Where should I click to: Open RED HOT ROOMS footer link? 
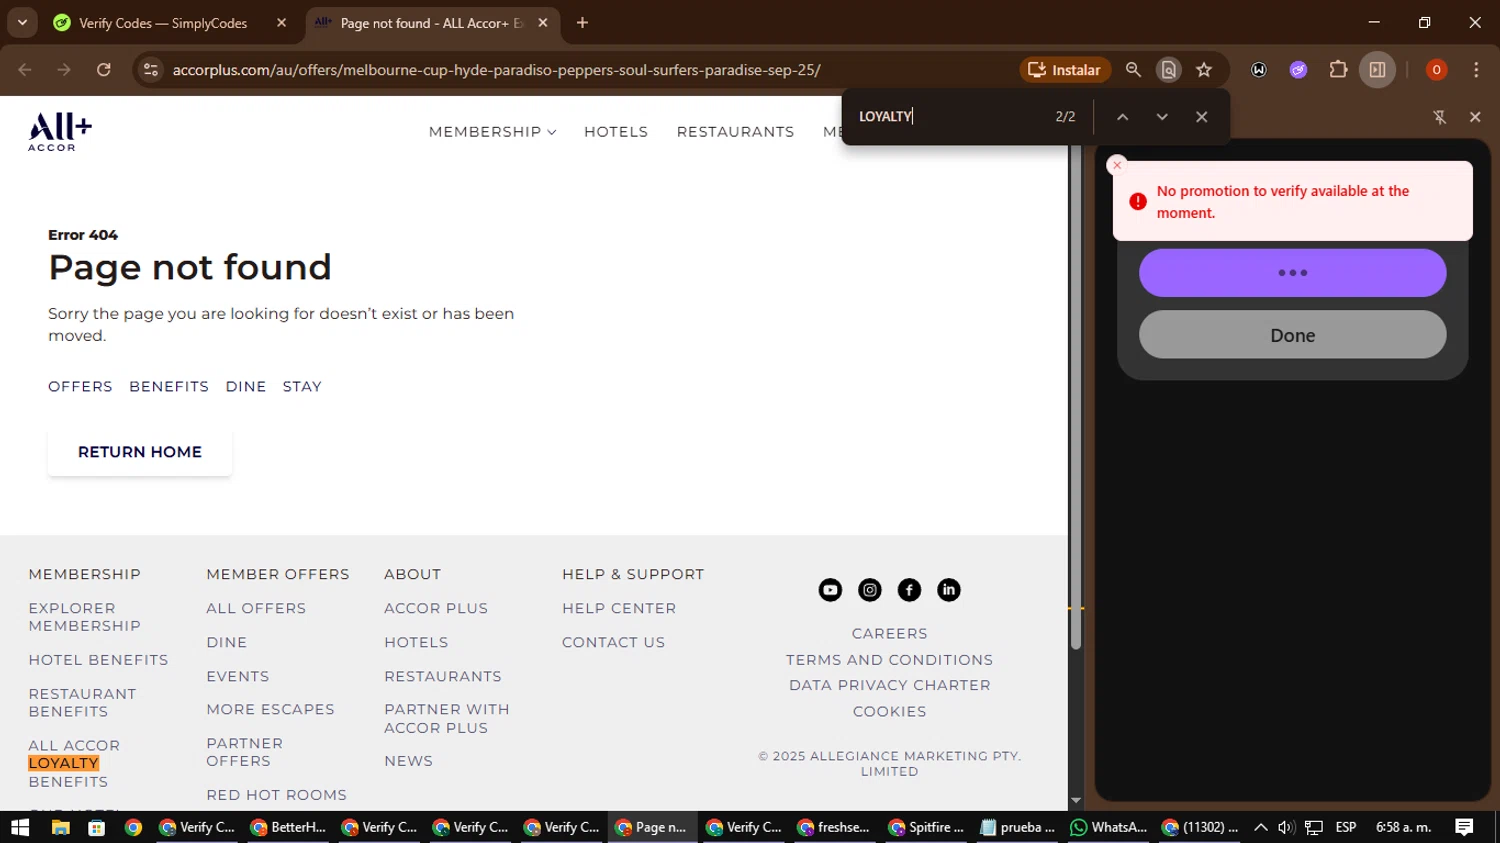pyautogui.click(x=276, y=795)
